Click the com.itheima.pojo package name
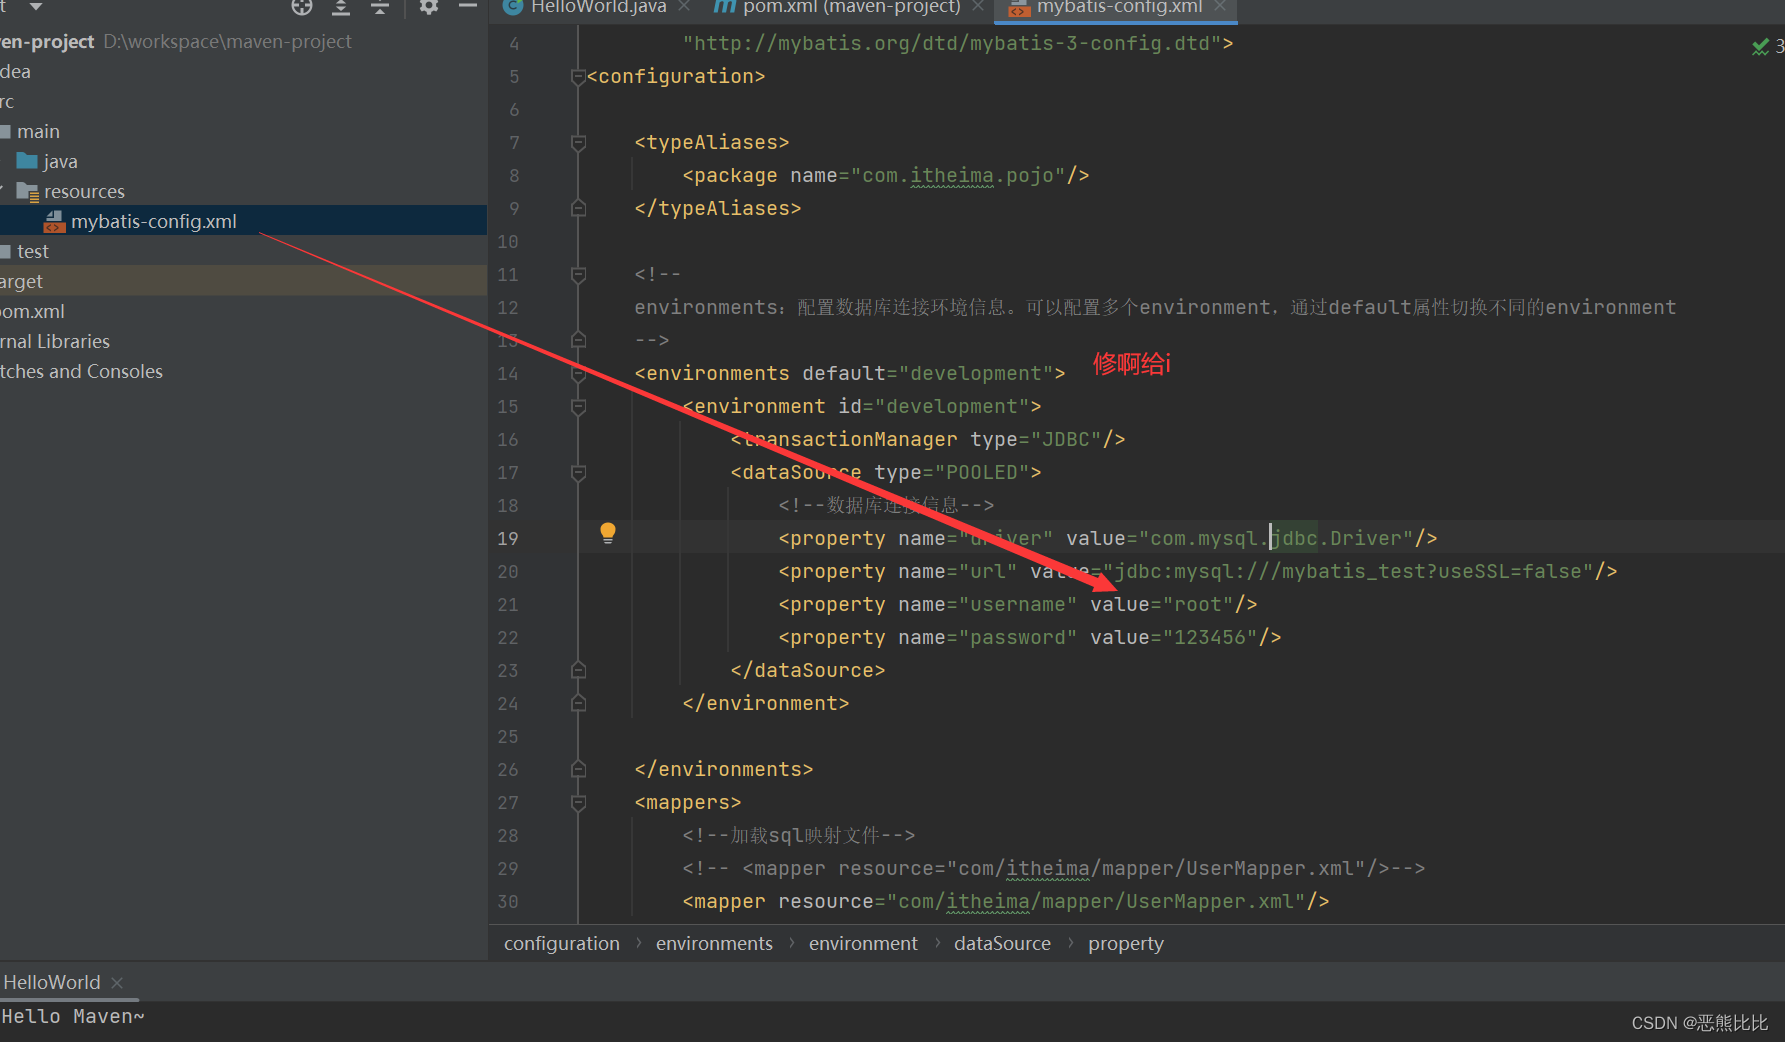The height and width of the screenshot is (1042, 1785). click(x=958, y=175)
